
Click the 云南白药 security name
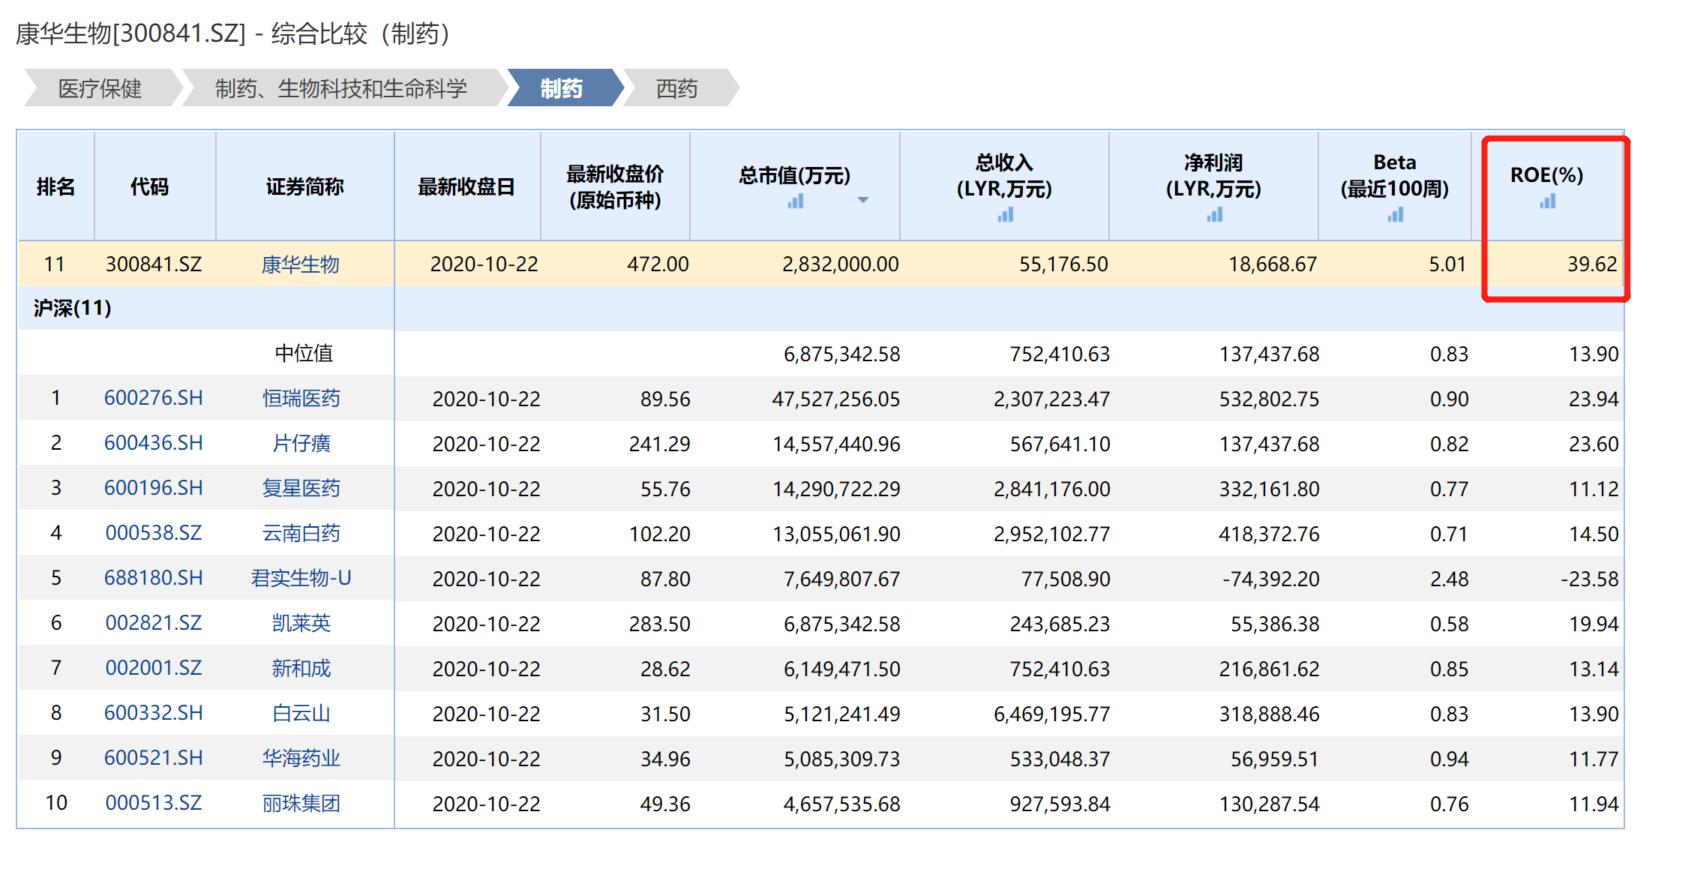pyautogui.click(x=301, y=533)
